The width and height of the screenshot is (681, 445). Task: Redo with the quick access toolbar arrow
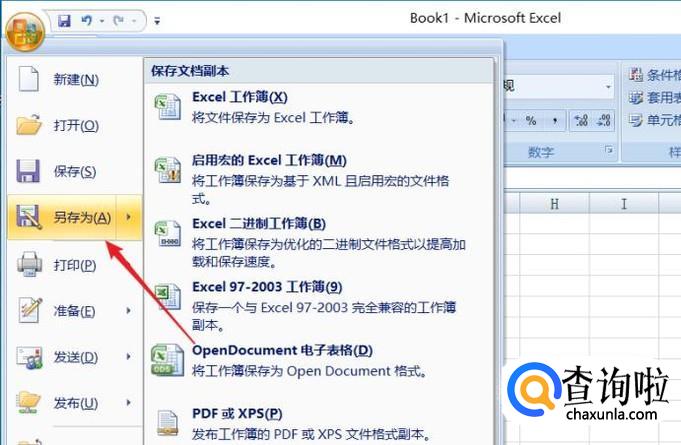118,20
